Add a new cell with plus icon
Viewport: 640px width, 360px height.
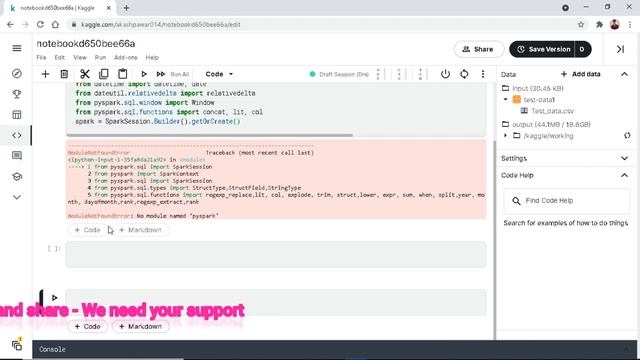45,74
